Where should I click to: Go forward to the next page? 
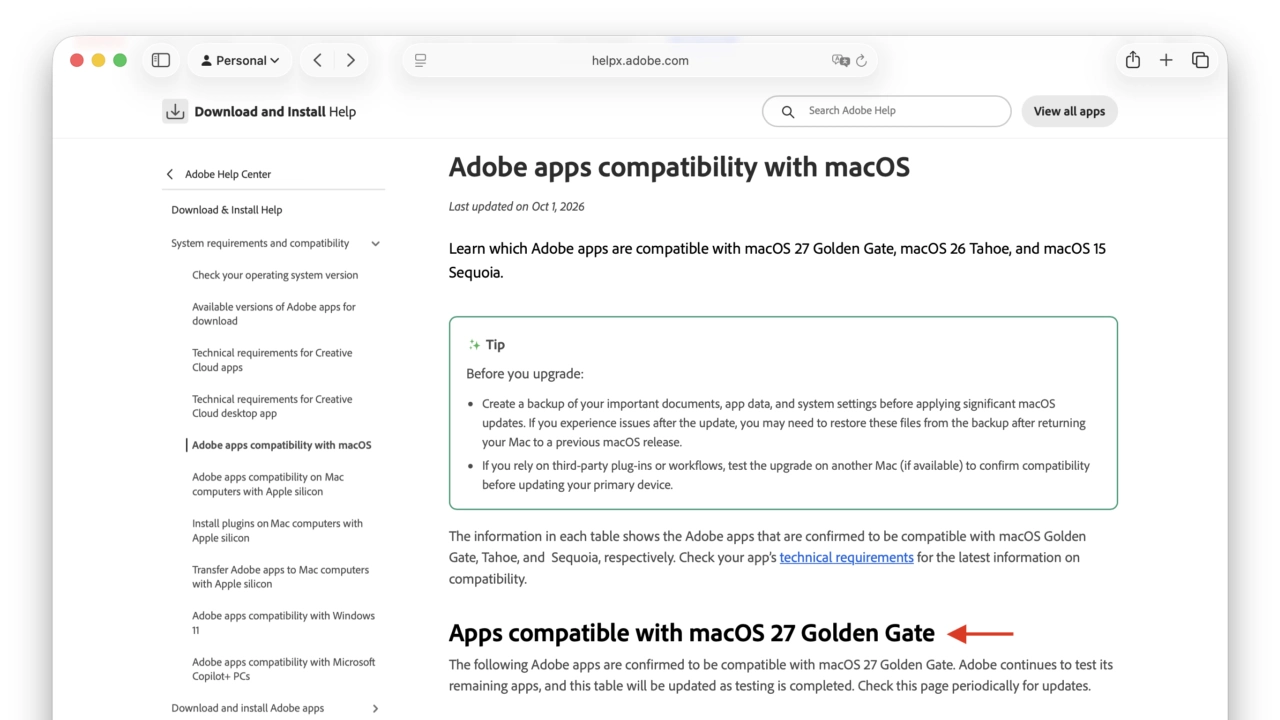(351, 60)
